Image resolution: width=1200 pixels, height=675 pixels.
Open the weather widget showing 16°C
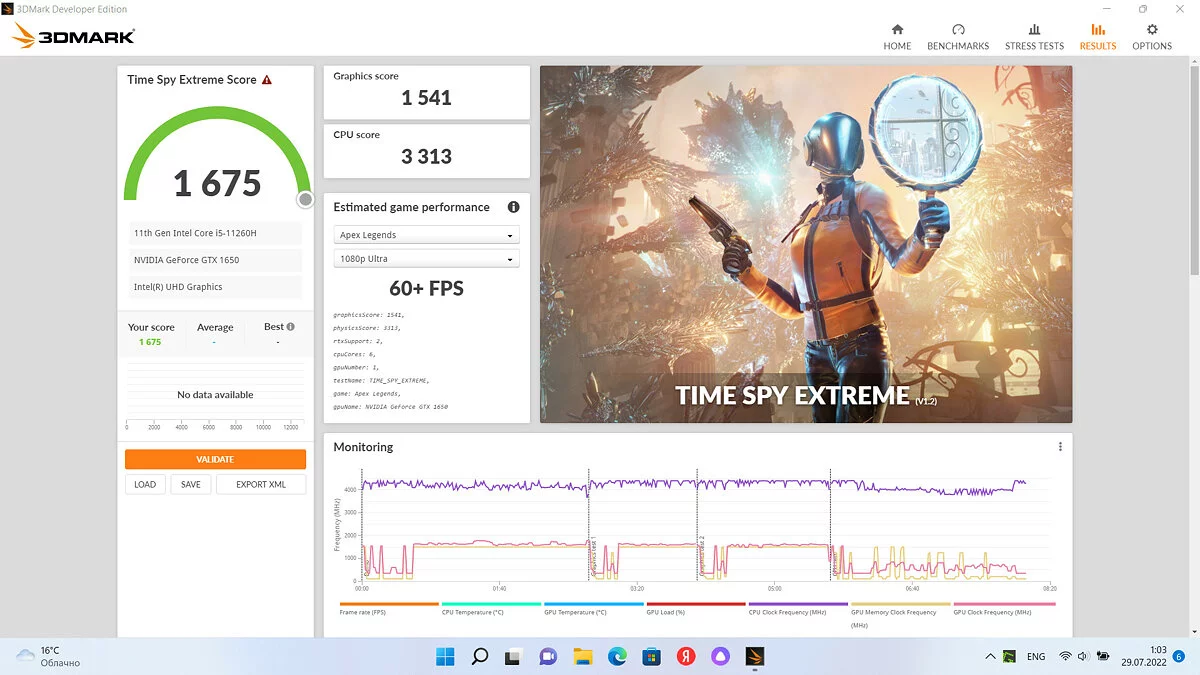point(48,656)
